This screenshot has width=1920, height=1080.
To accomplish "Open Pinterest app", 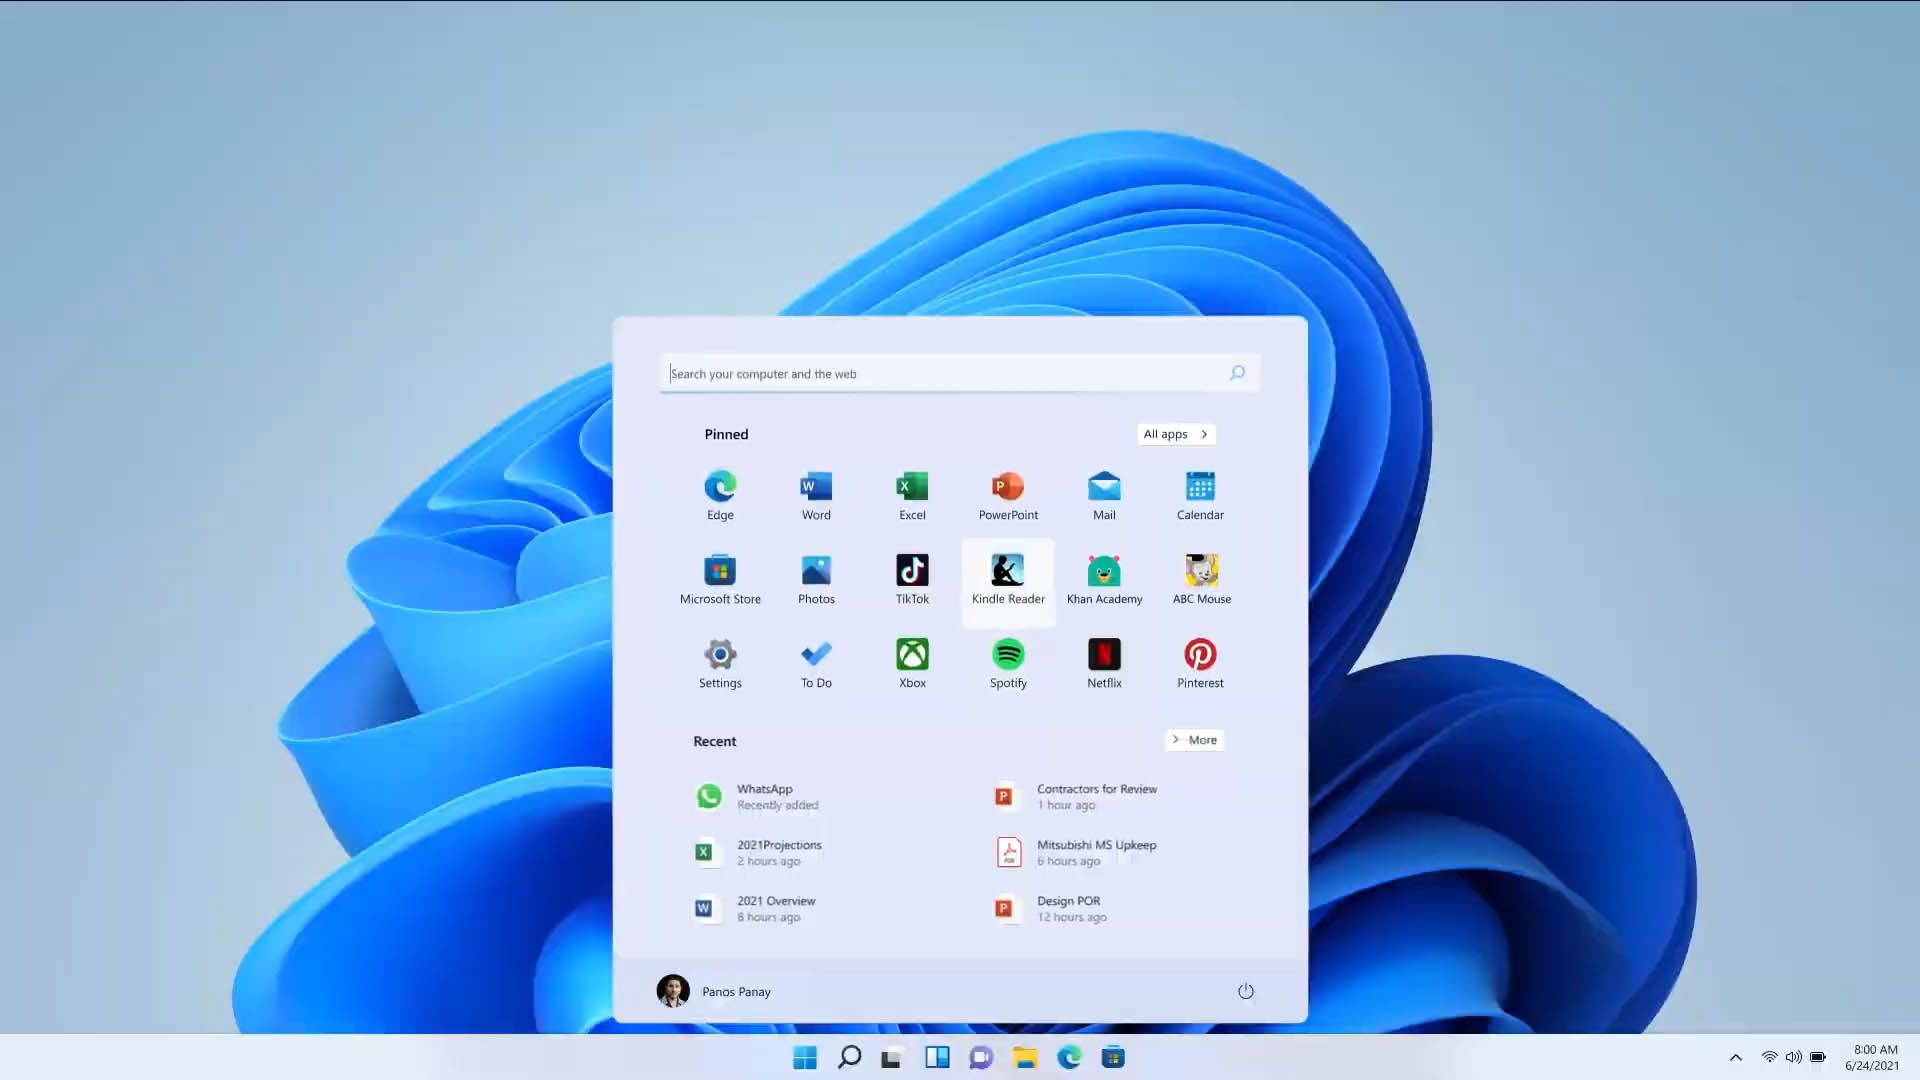I will (x=1200, y=663).
